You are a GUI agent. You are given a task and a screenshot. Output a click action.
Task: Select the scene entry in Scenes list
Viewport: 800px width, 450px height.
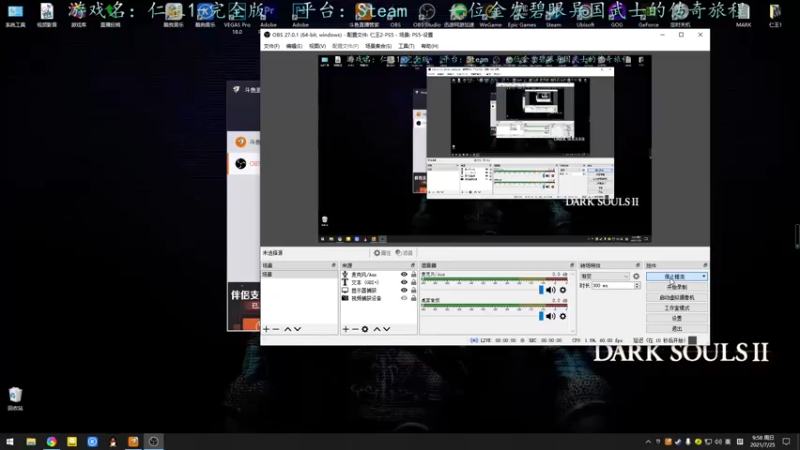pyautogui.click(x=299, y=274)
